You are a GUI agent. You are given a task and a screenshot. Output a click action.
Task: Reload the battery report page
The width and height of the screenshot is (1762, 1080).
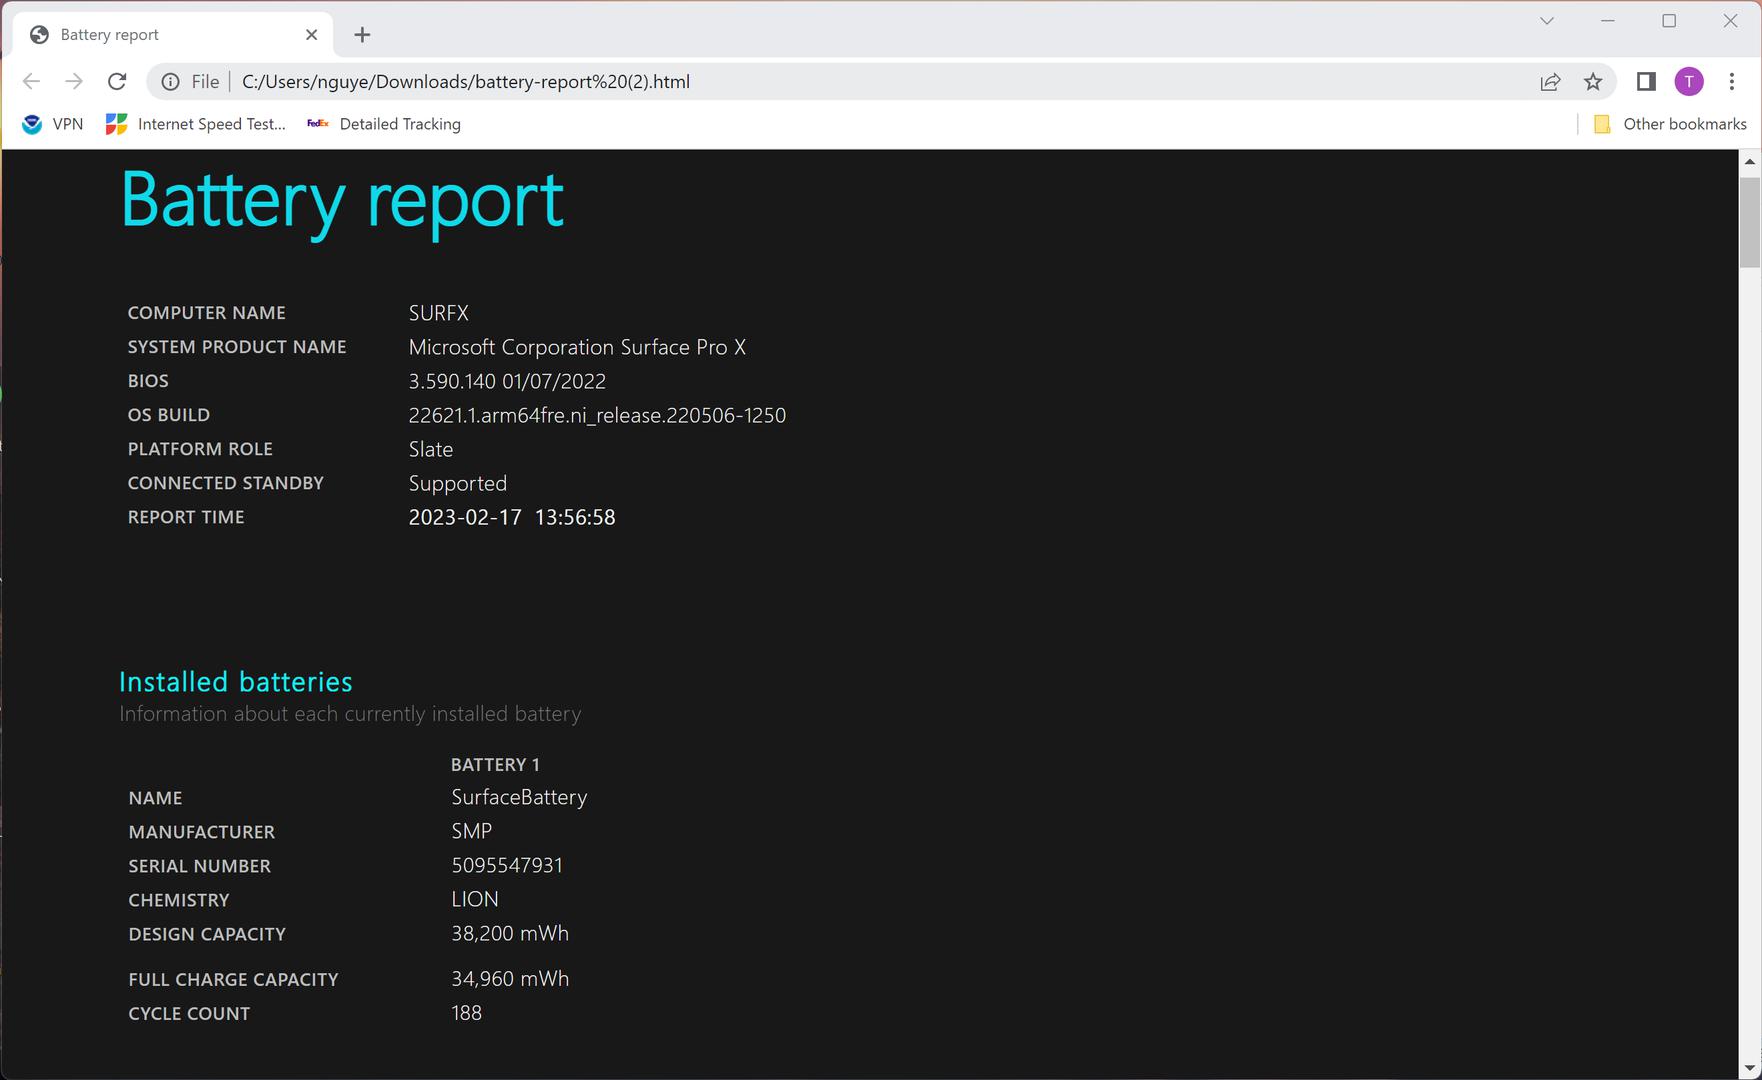coord(117,82)
